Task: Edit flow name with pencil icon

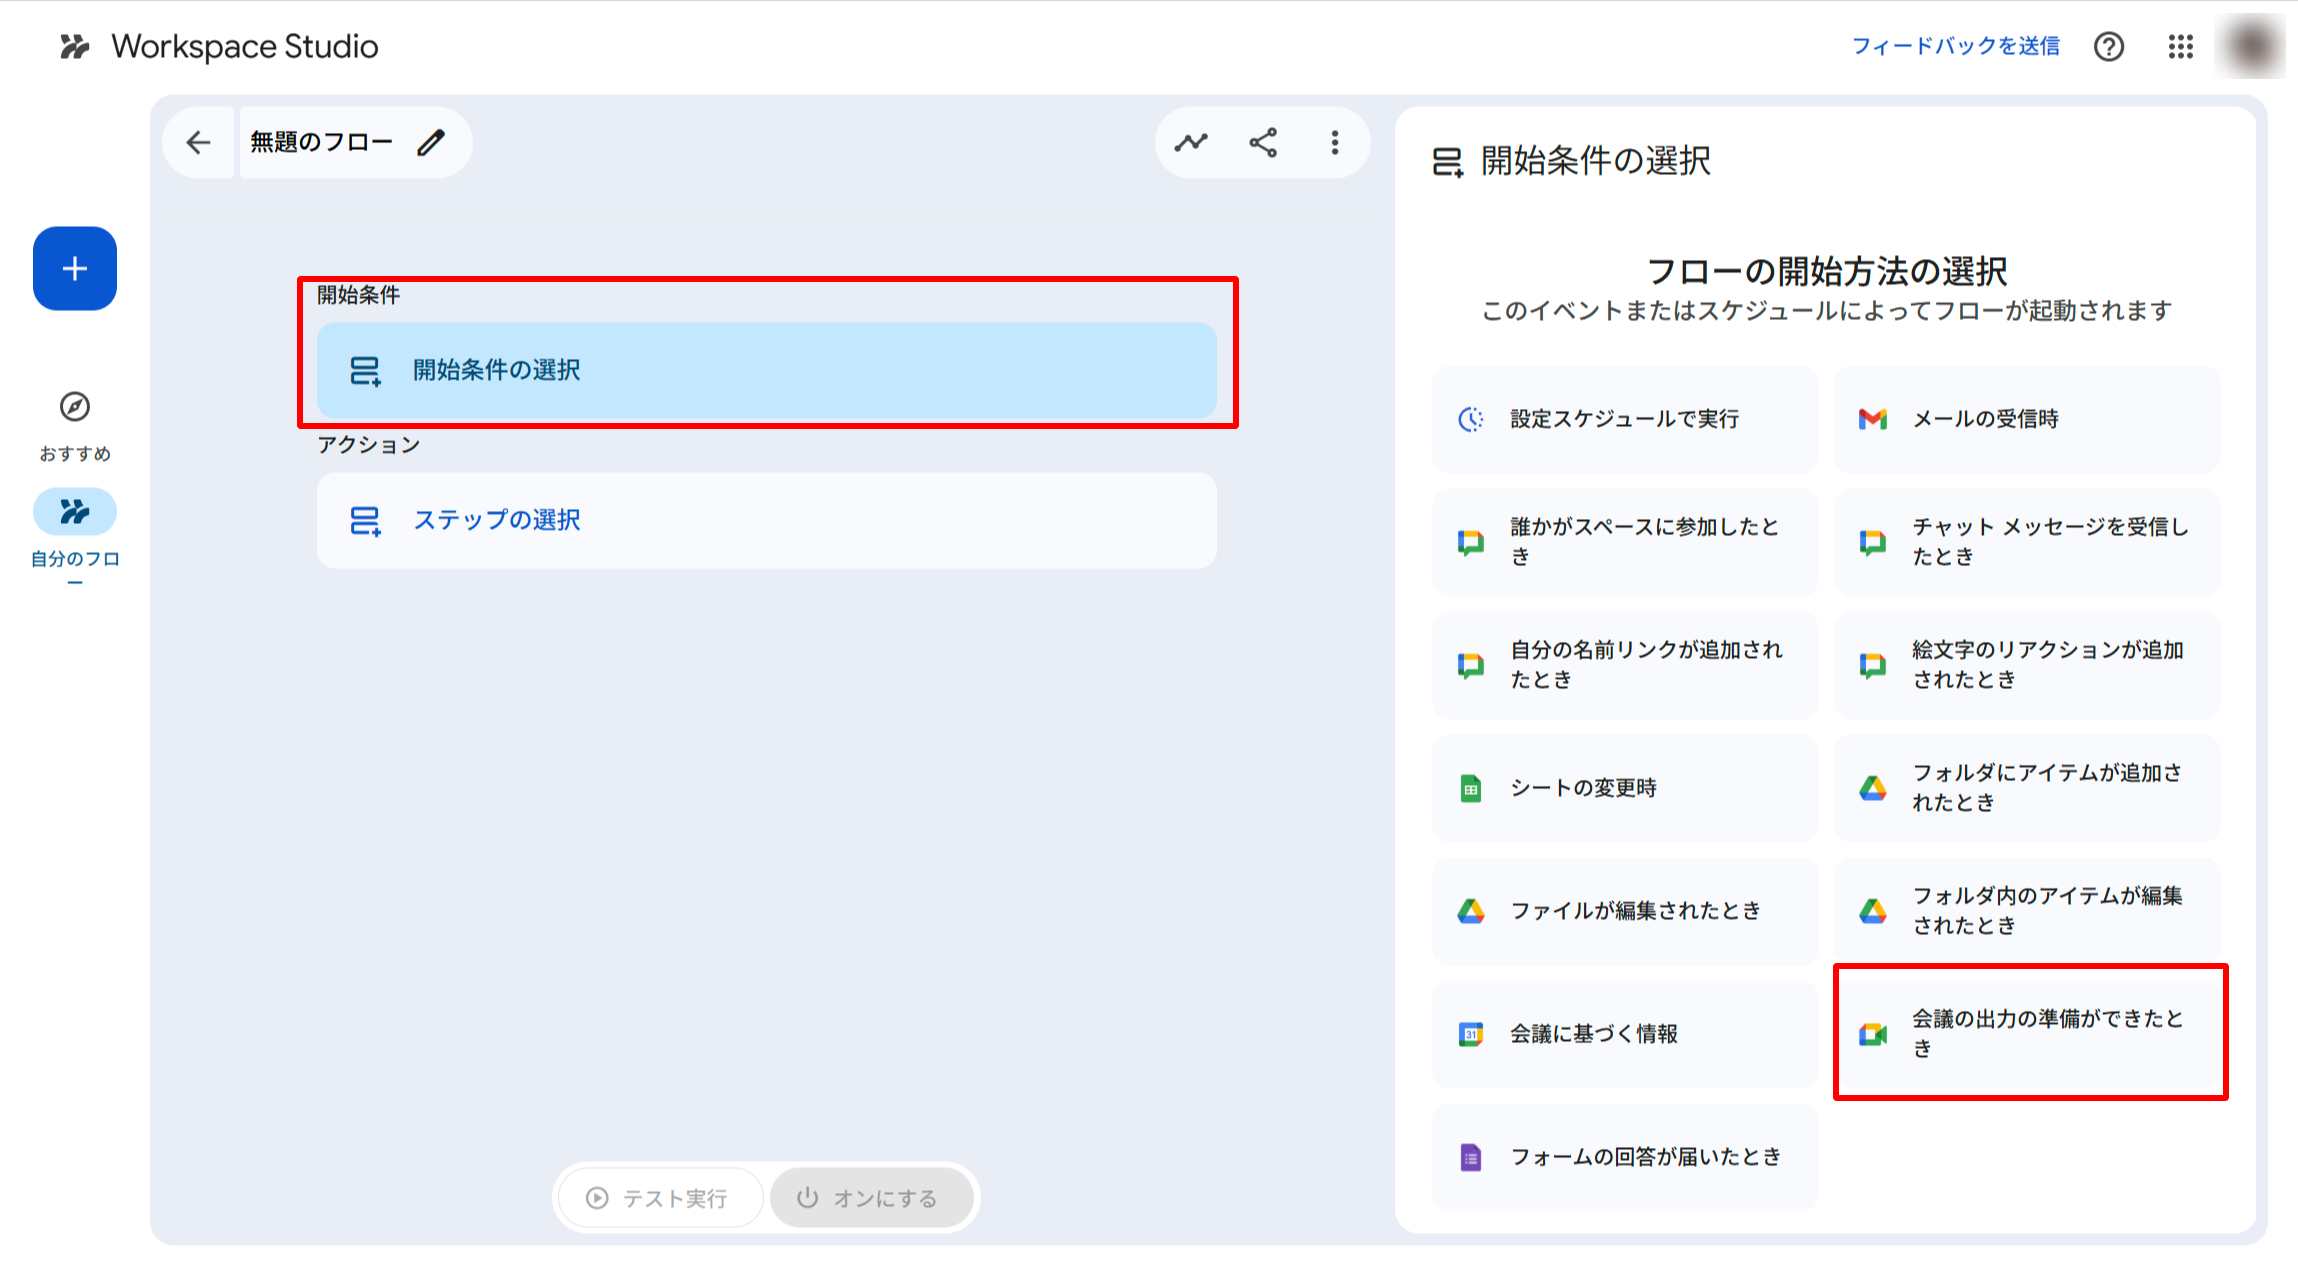Action: click(431, 143)
